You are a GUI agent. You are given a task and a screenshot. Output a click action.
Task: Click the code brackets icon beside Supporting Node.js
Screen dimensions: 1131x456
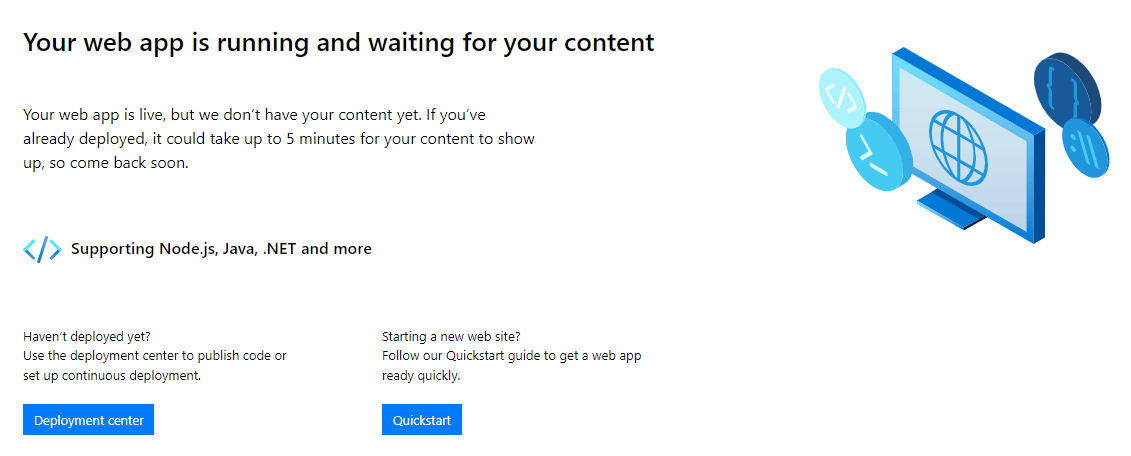(42, 249)
